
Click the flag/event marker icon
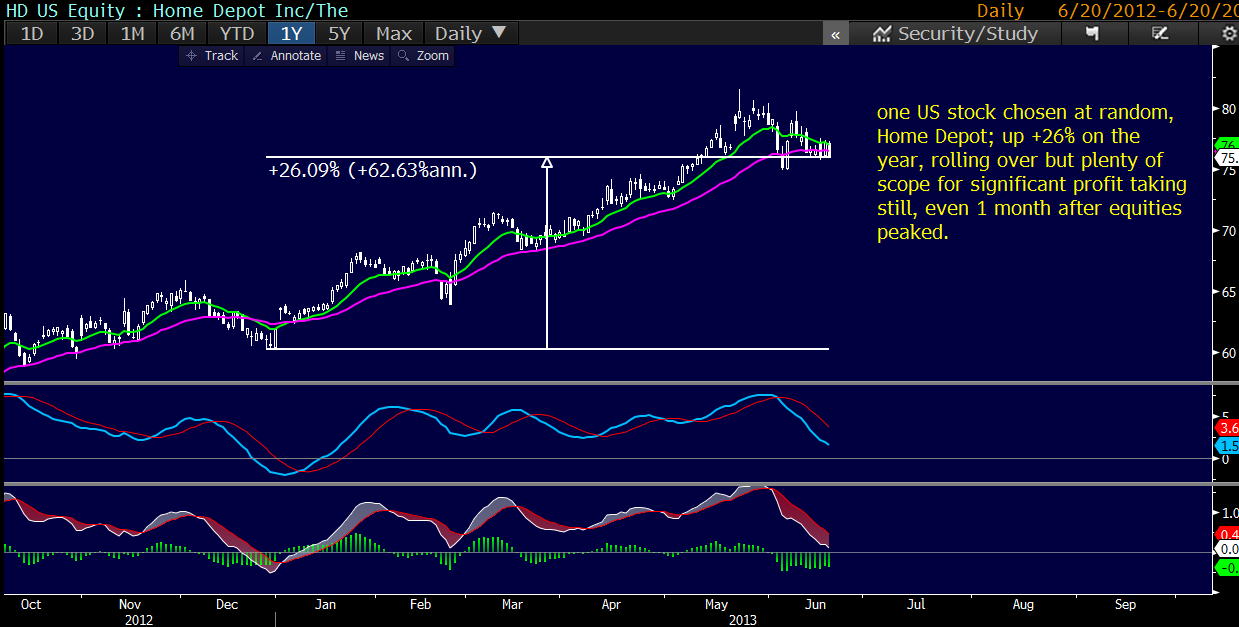coord(1093,34)
